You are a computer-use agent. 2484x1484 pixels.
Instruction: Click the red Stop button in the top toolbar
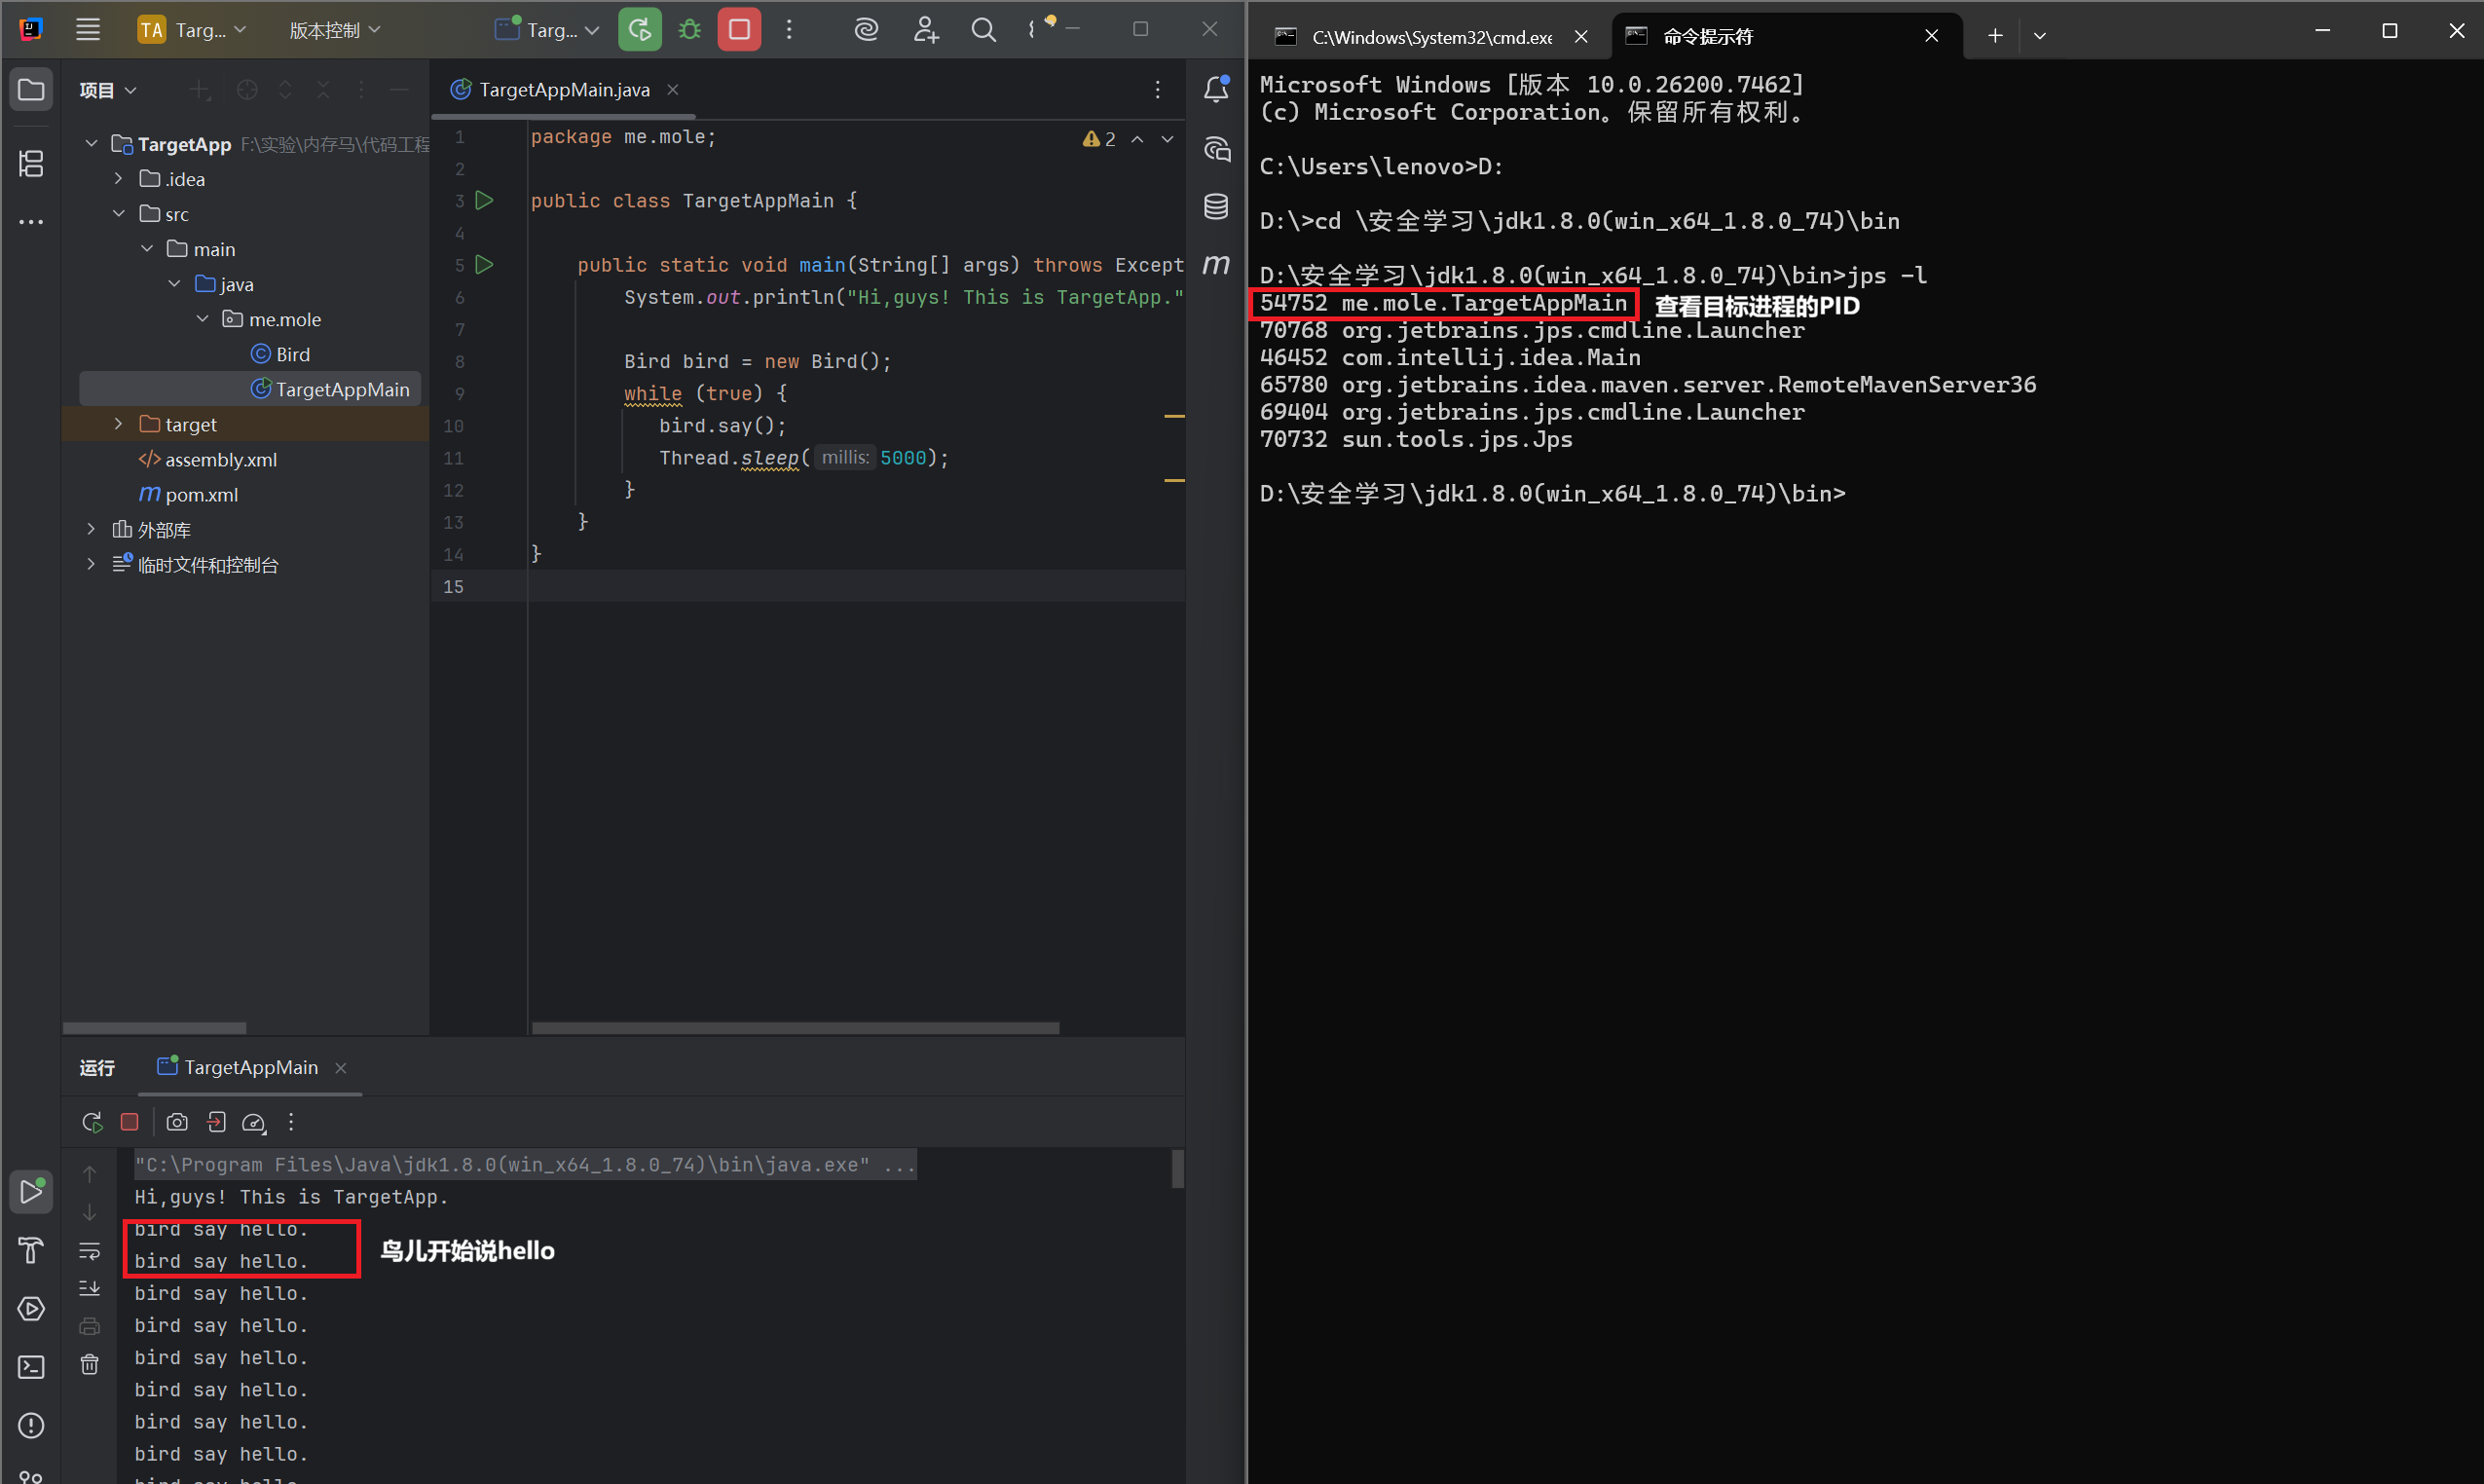click(739, 30)
